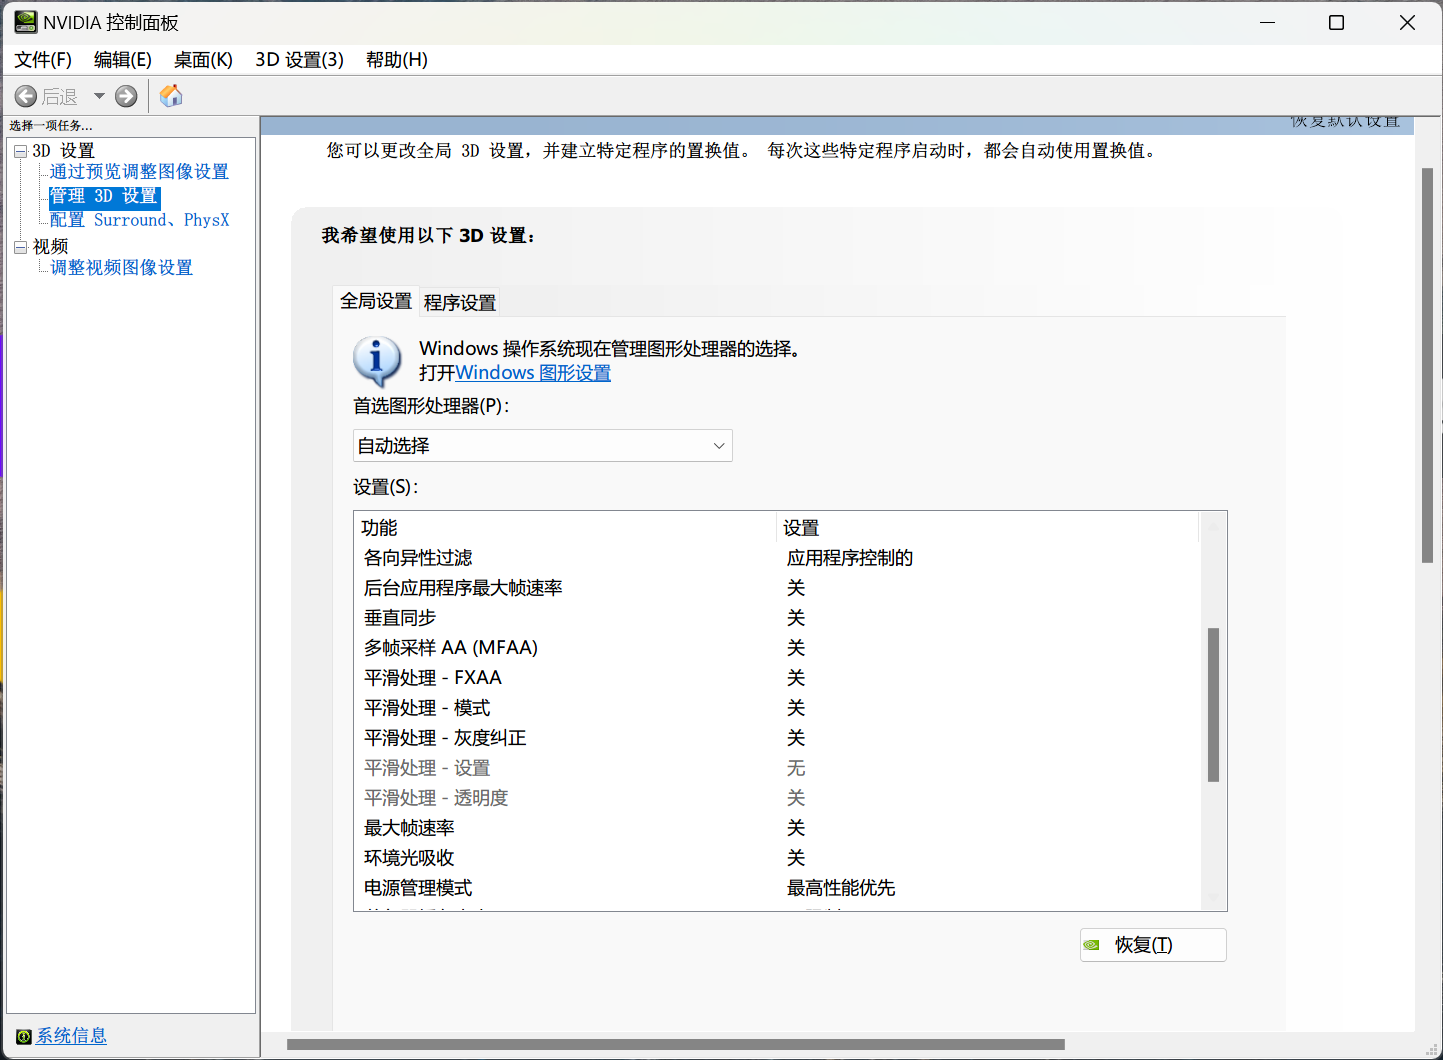Select the 各向异性过滤 row
Viewport: 1443px width, 1060px height.
(x=776, y=558)
